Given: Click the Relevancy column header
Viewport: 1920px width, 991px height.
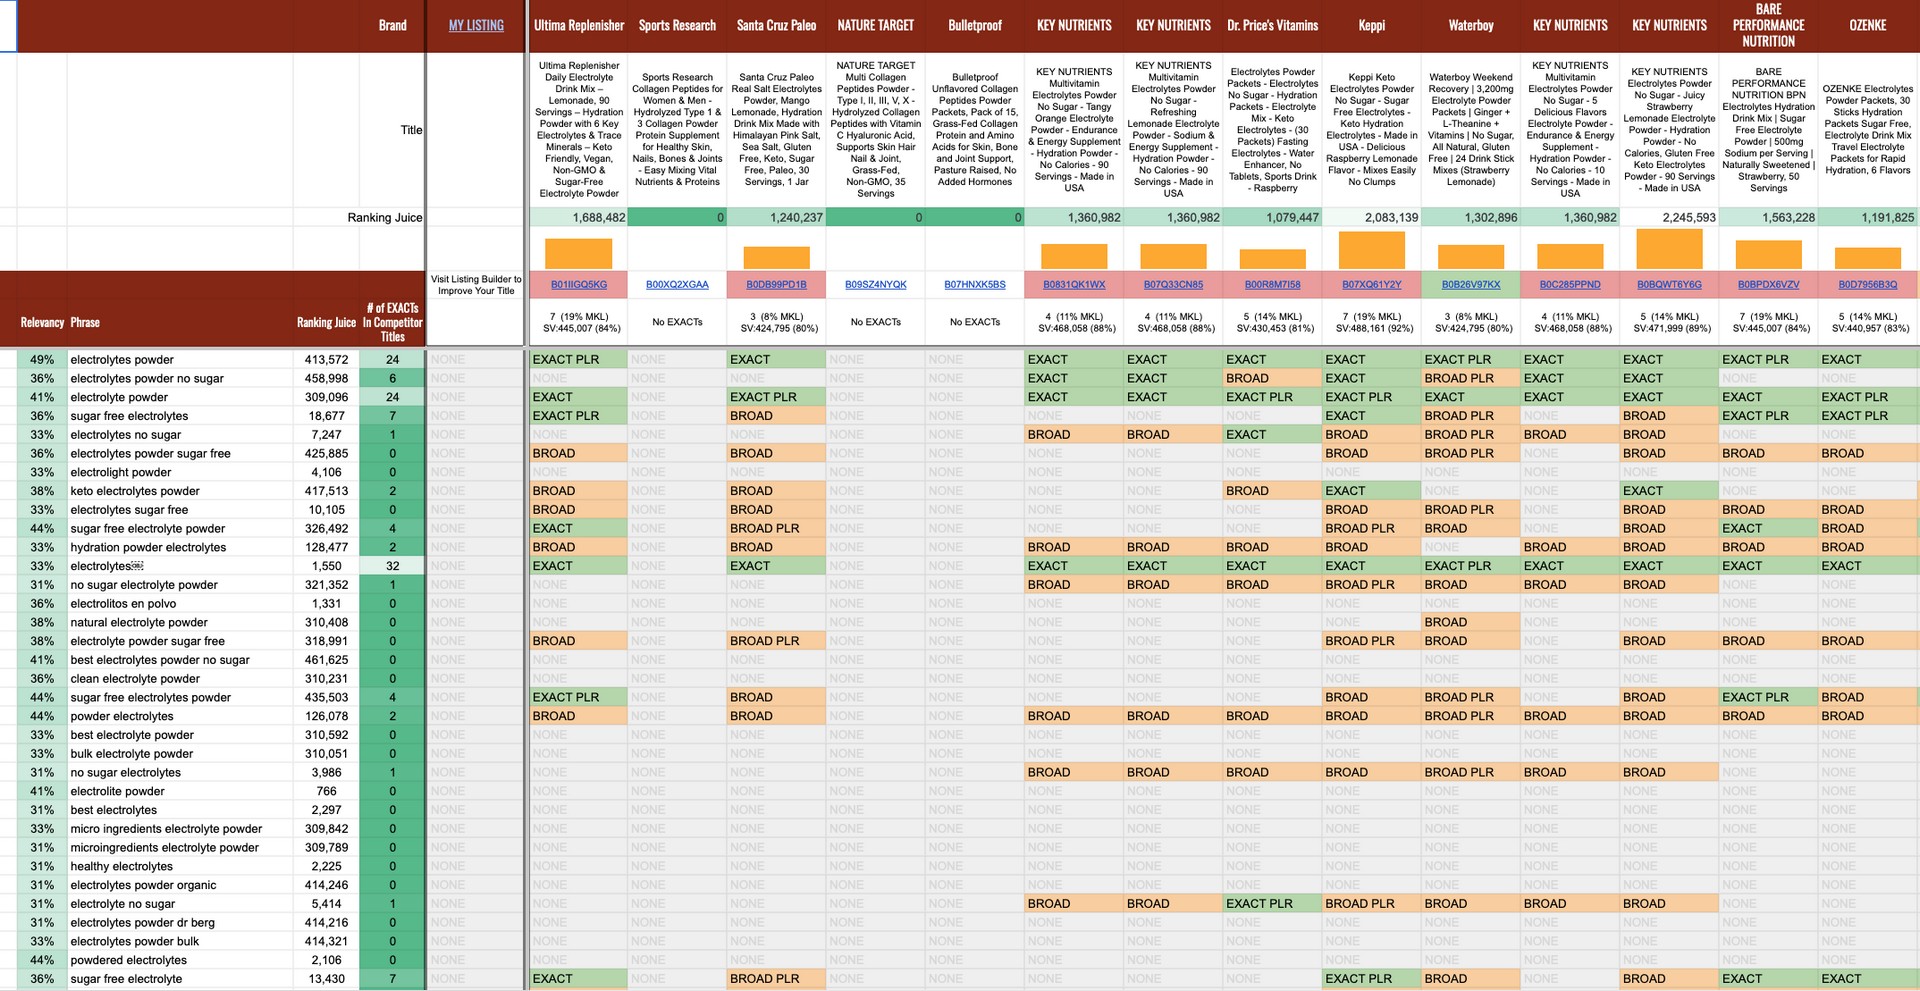Looking at the screenshot, I should coord(42,322).
